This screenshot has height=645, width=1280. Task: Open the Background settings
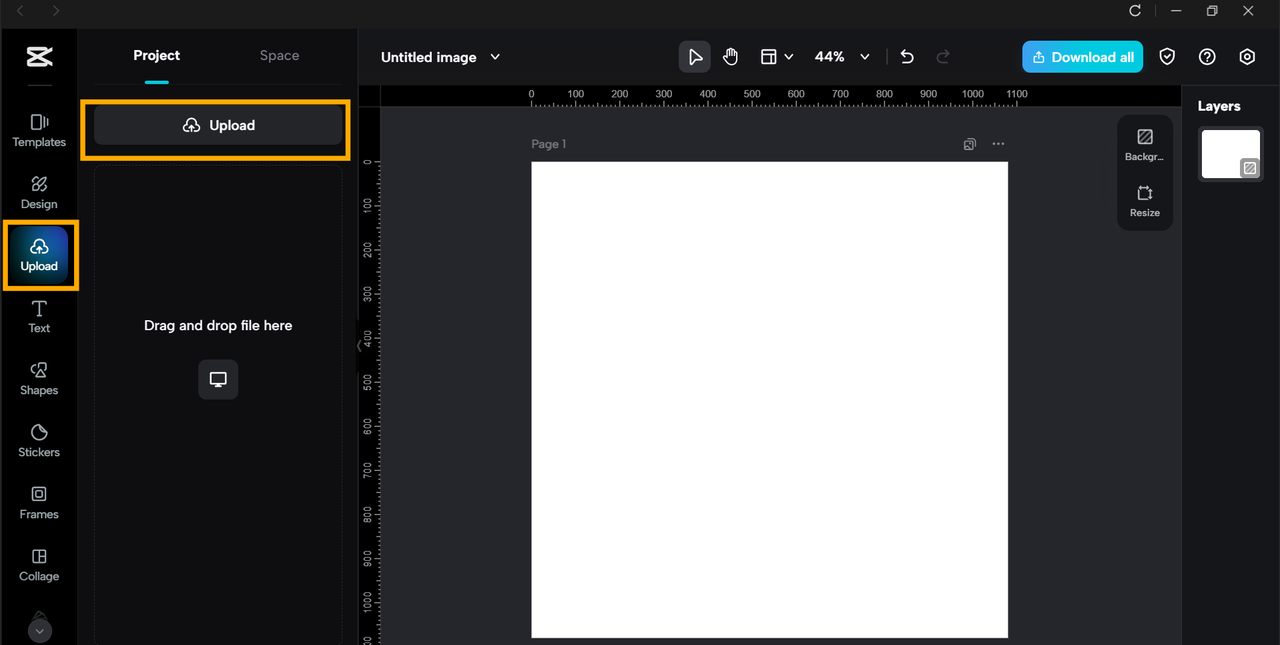[1145, 144]
